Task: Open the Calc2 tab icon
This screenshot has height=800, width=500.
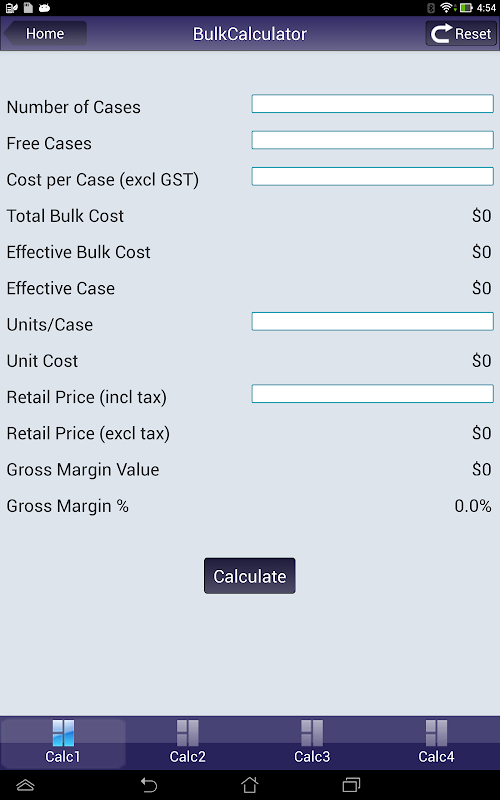Action: pos(187,733)
